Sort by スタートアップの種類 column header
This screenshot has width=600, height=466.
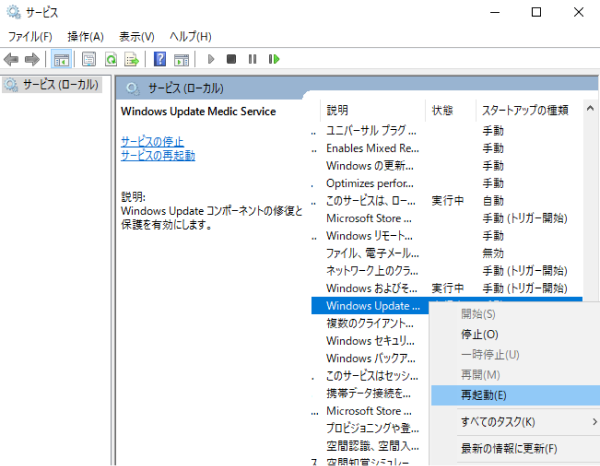[525, 110]
